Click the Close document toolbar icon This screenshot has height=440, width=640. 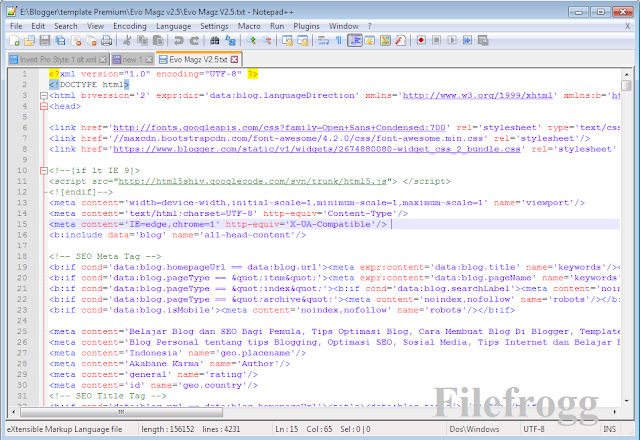76,40
